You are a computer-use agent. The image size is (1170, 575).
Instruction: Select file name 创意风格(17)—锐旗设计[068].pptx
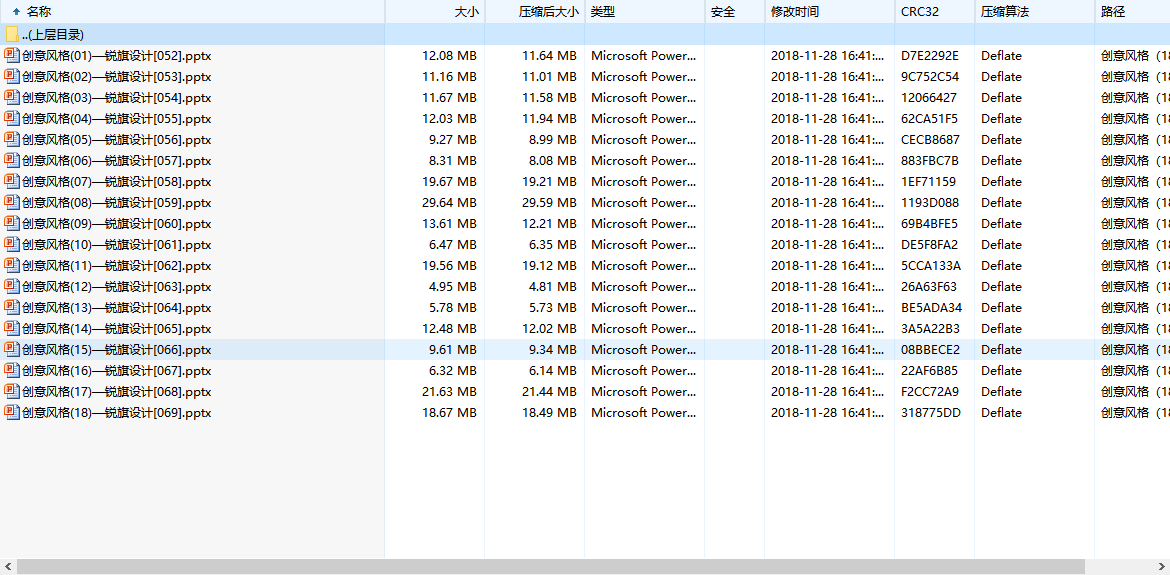click(x=116, y=391)
